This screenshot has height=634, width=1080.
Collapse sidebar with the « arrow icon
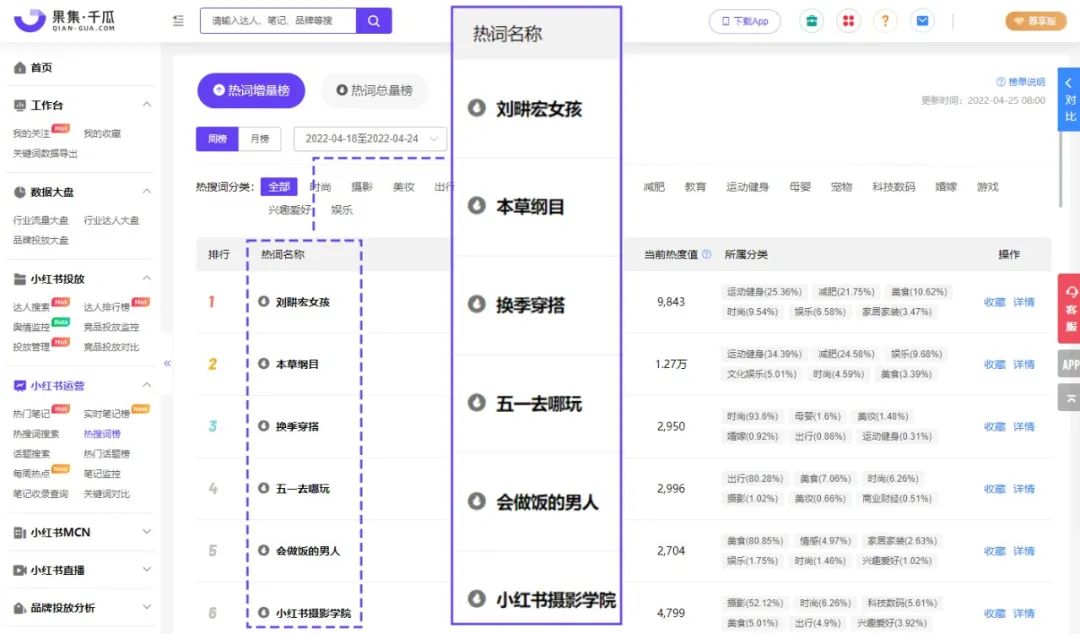167,363
